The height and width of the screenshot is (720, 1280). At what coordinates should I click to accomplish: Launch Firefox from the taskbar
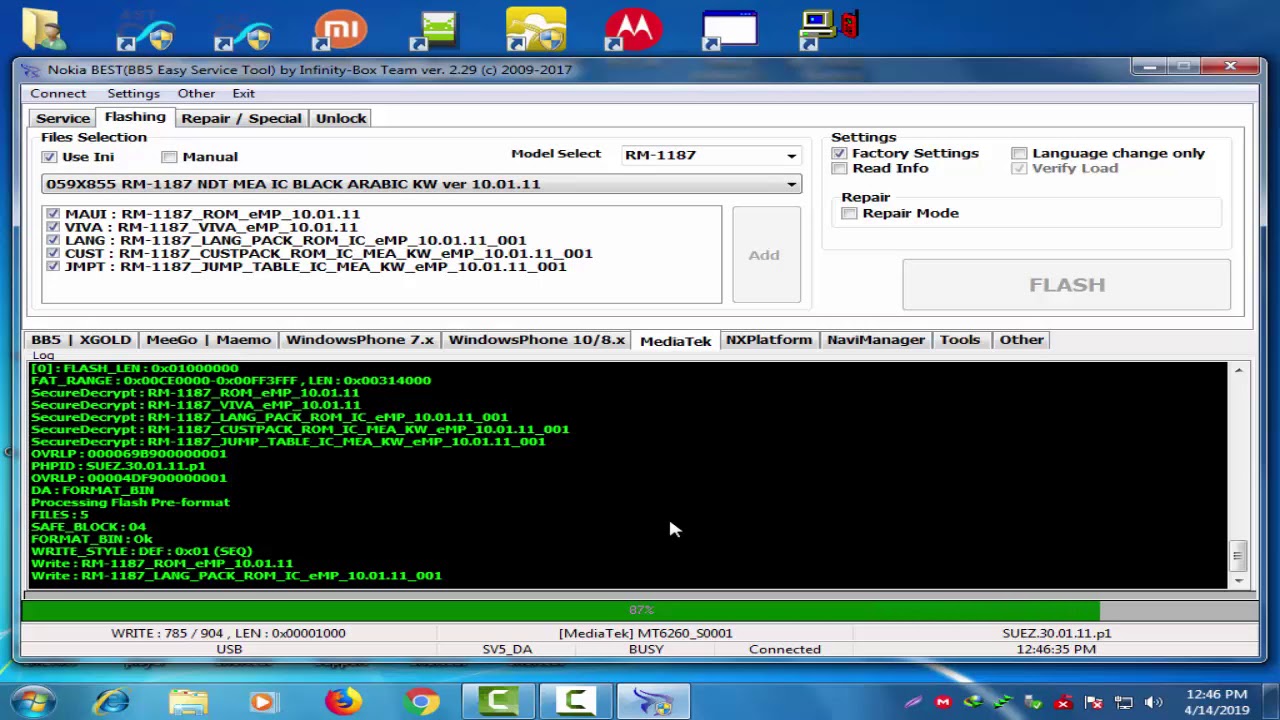(342, 701)
